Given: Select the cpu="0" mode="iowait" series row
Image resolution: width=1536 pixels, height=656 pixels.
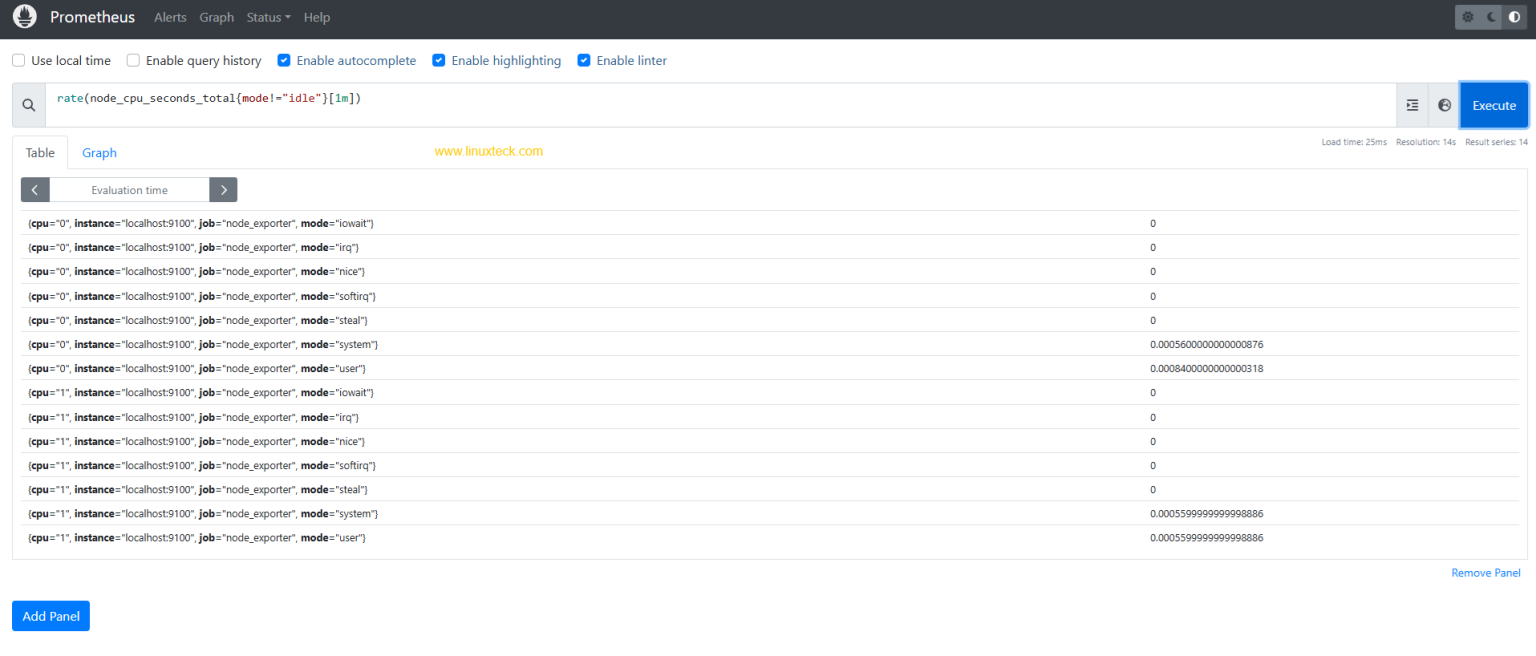Looking at the screenshot, I should [x=769, y=223].
